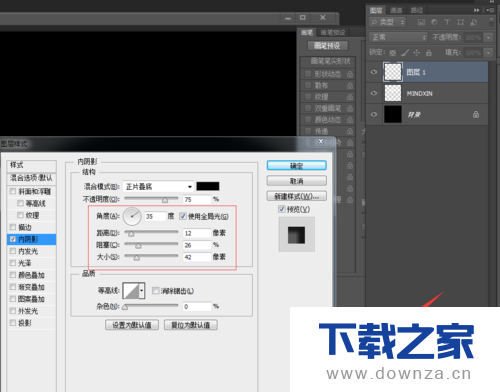The height and width of the screenshot is (392, 500).
Task: Click lock icon beside 传递 brush option
Action: [x=350, y=131]
